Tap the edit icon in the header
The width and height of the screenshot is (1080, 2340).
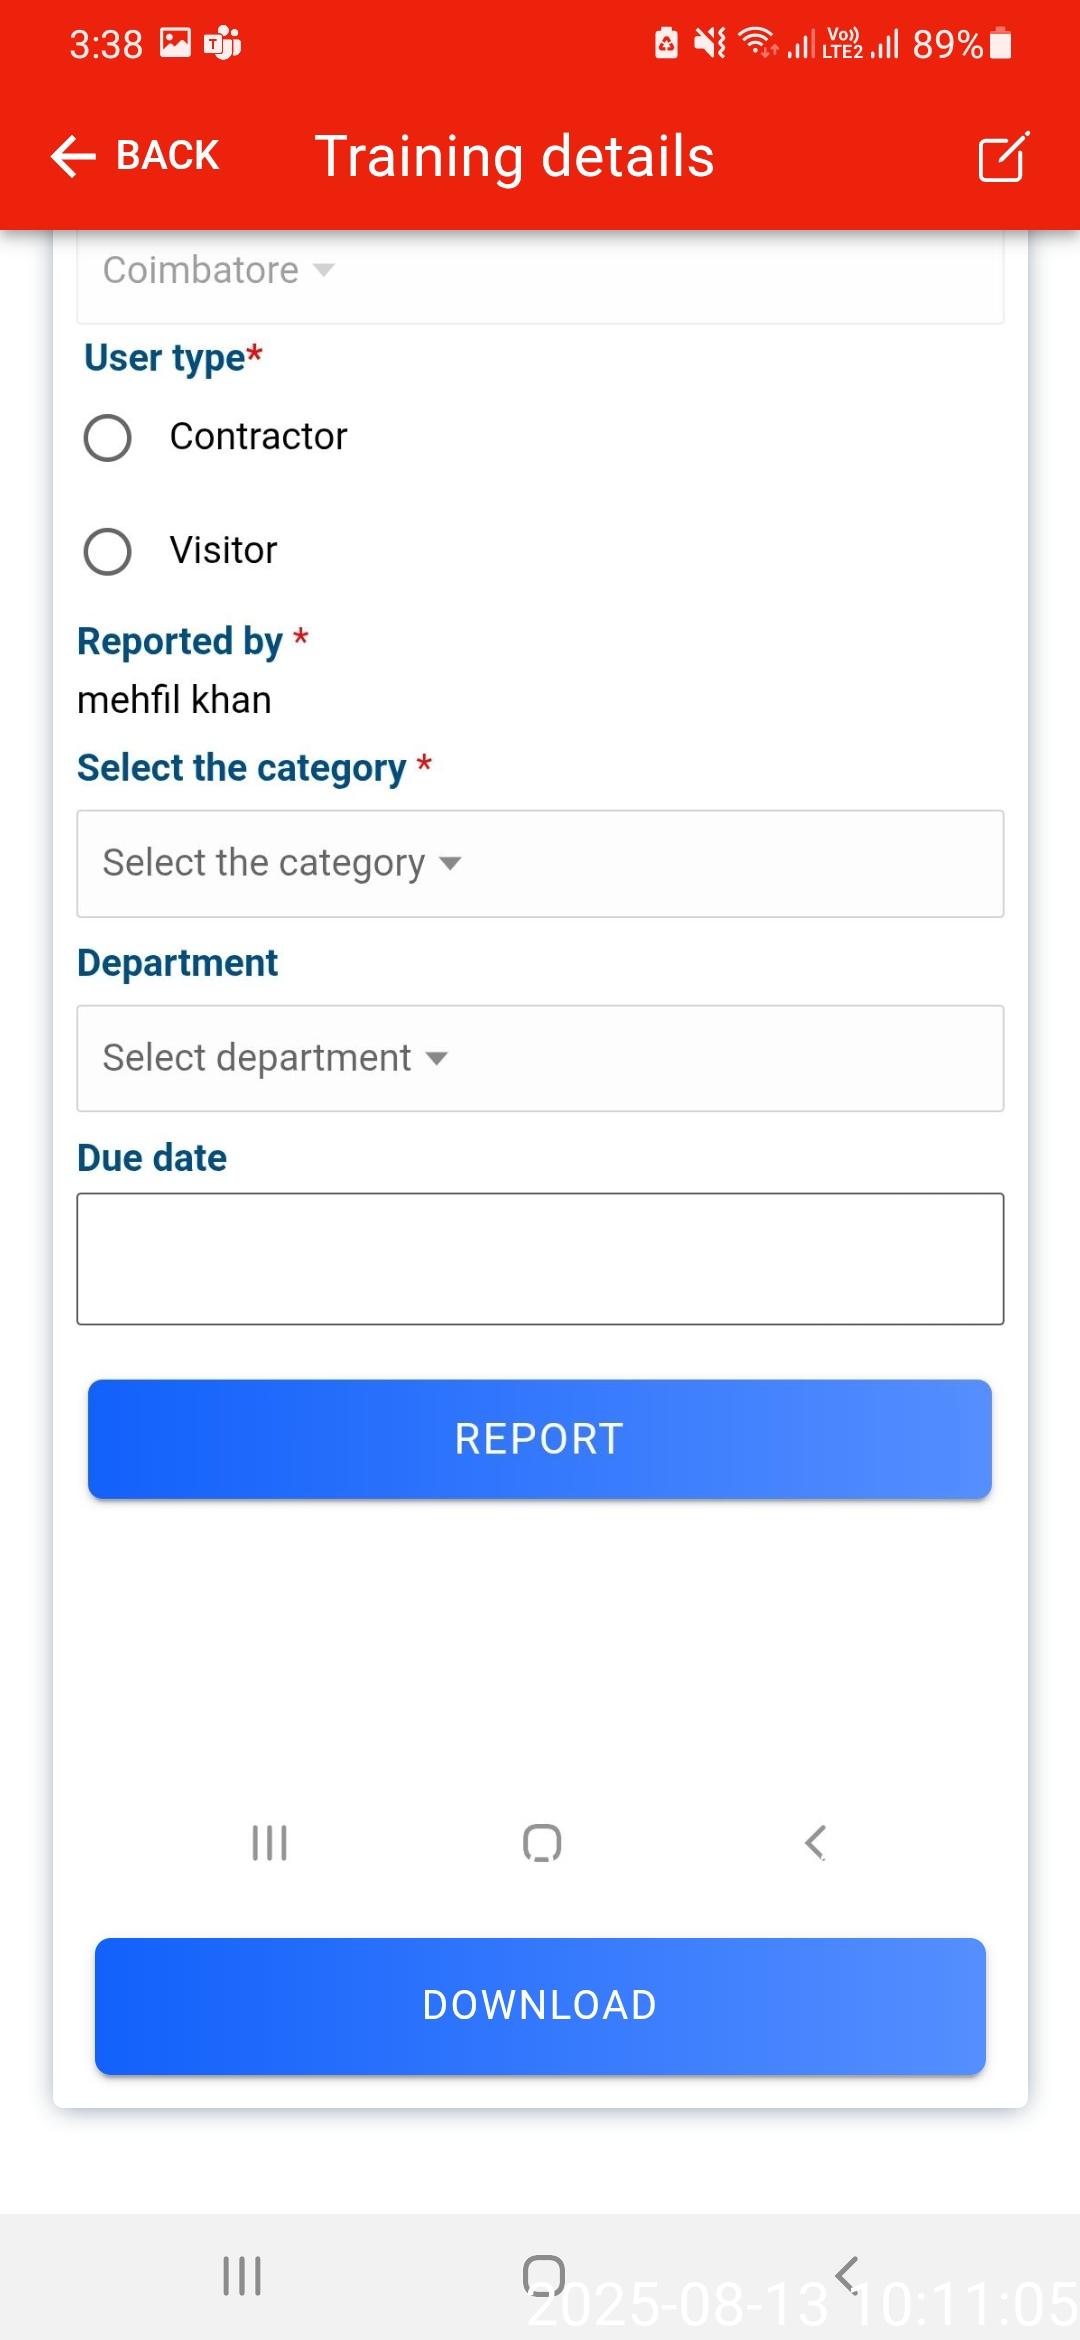coord(1003,157)
